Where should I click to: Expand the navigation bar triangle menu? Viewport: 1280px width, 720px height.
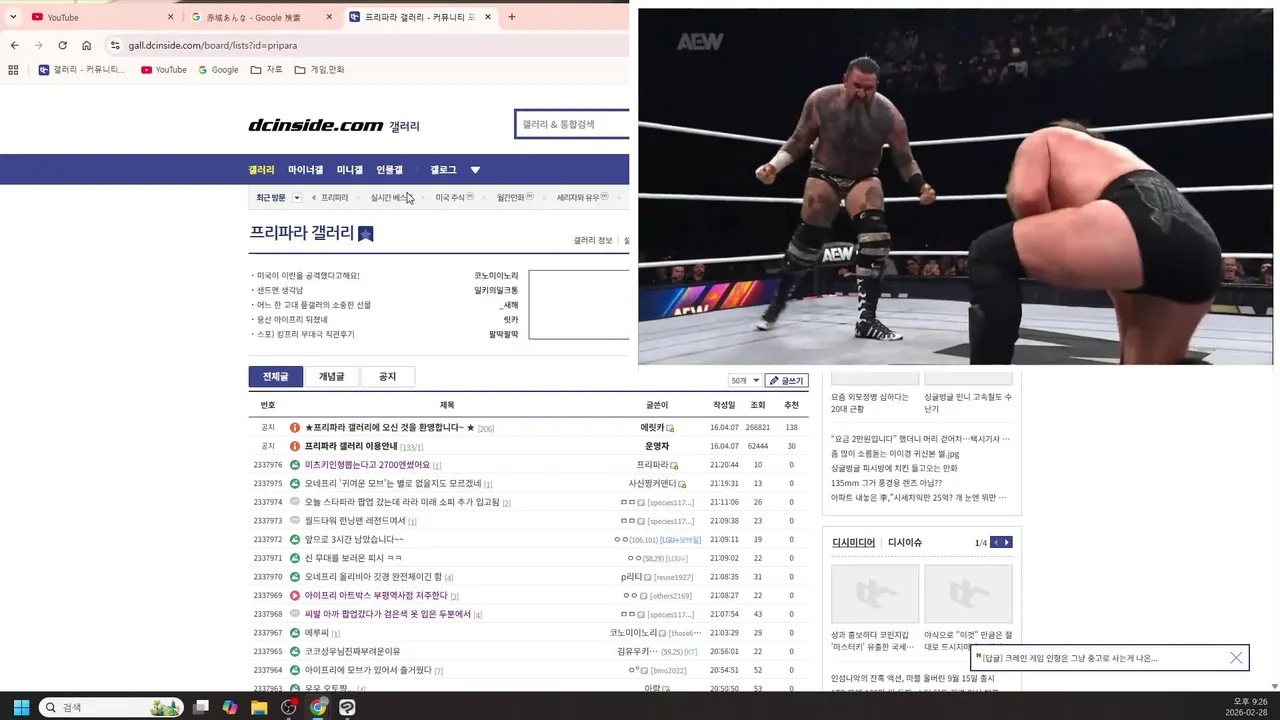click(x=475, y=170)
